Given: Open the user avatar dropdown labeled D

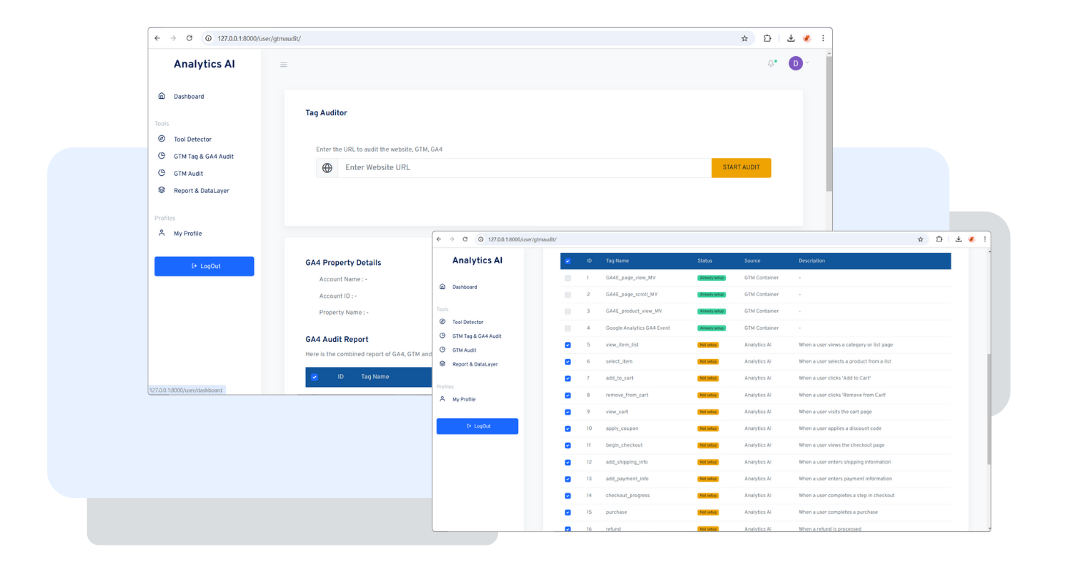Looking at the screenshot, I should [x=796, y=63].
